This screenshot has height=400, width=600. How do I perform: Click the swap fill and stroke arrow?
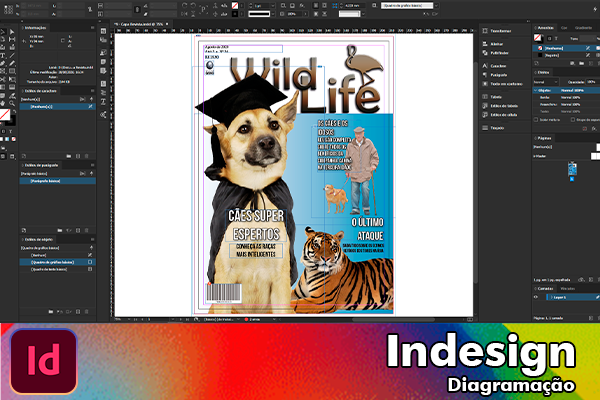14,112
